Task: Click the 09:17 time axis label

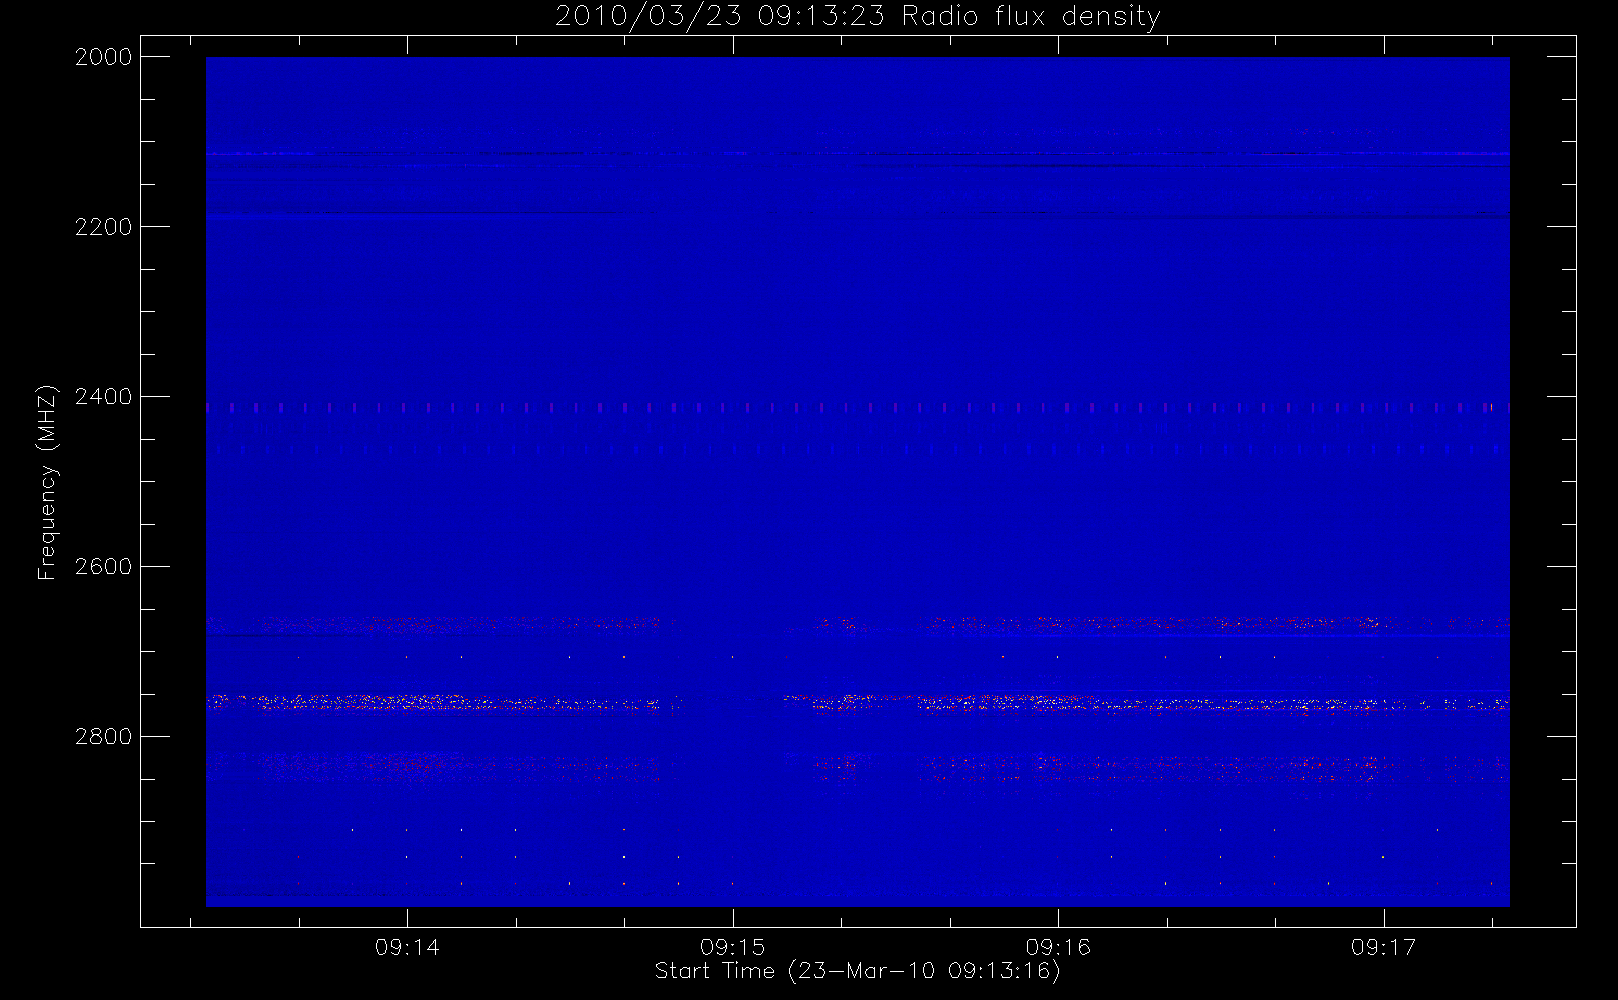Action: pos(1384,947)
